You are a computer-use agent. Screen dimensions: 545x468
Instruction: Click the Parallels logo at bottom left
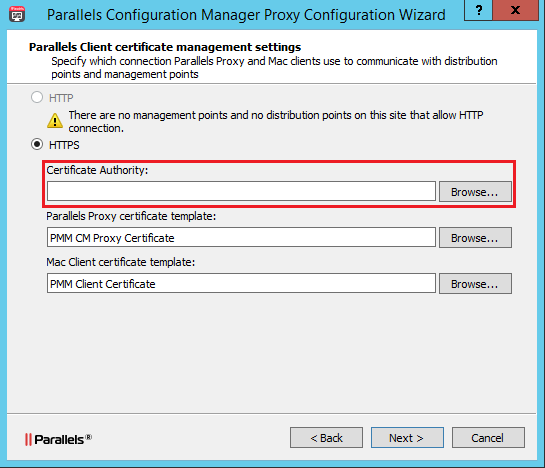coord(58,439)
